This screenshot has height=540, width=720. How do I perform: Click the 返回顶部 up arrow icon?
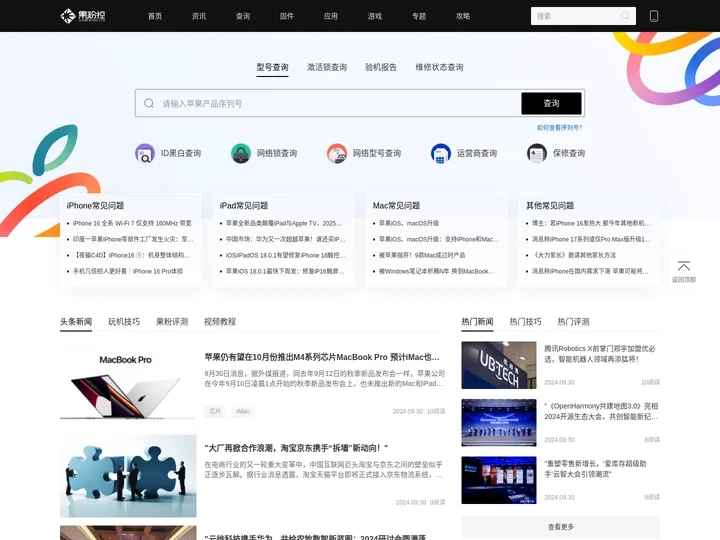684,266
